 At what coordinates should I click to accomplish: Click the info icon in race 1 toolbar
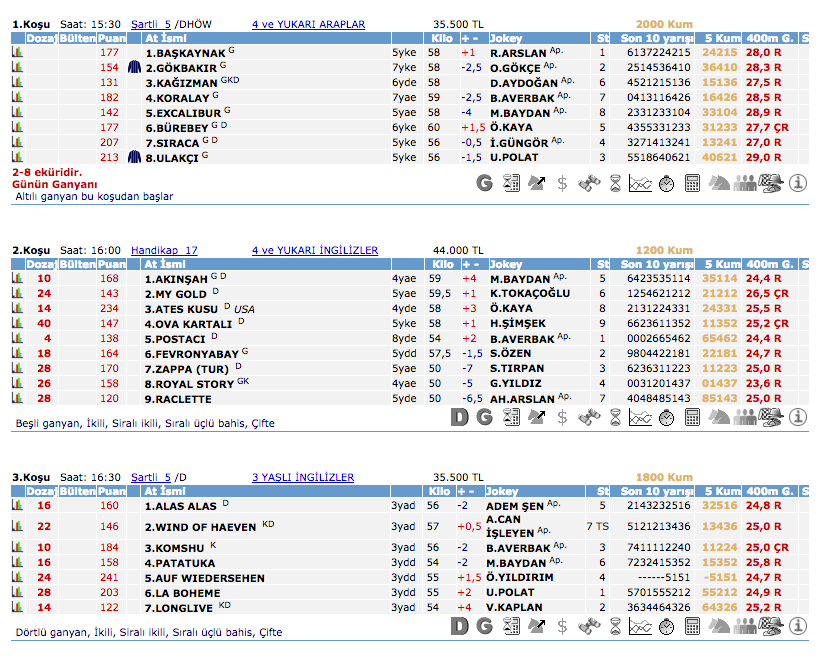[x=797, y=183]
